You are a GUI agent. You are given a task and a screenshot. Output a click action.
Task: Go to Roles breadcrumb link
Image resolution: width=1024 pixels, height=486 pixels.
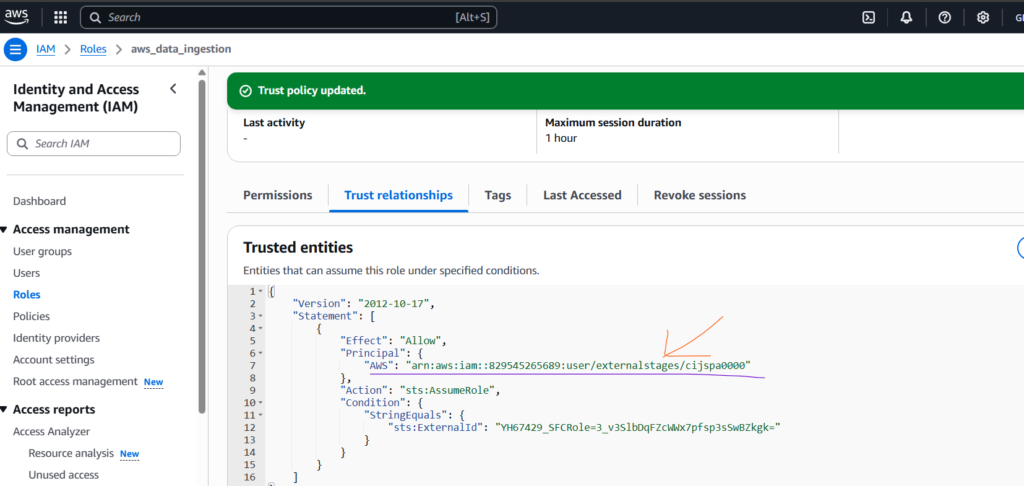[93, 49]
